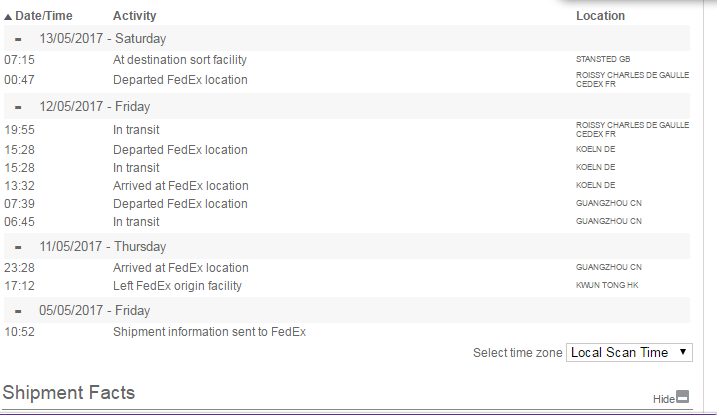Click the KWUN TONG HK location text
Image resolution: width=717 pixels, height=415 pixels.
point(606,286)
